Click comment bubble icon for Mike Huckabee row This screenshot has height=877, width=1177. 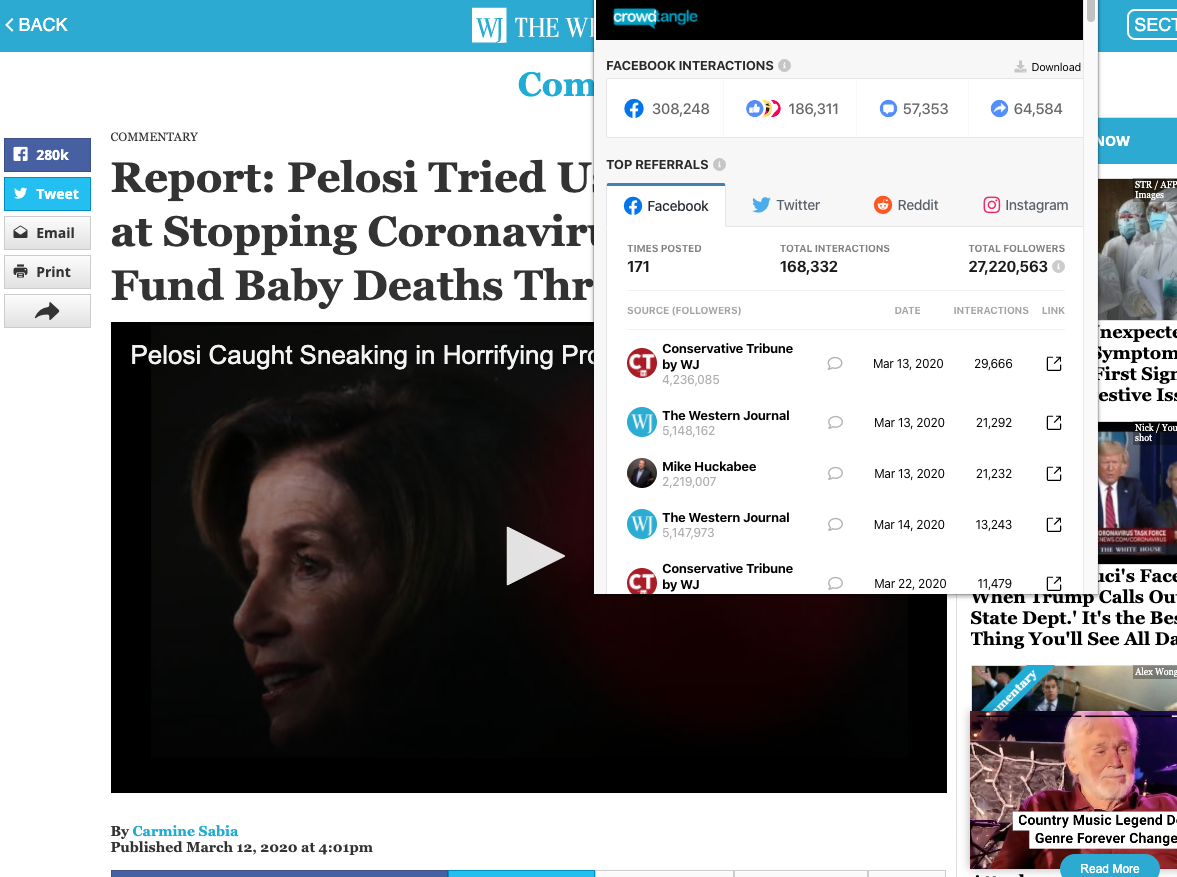(x=835, y=474)
